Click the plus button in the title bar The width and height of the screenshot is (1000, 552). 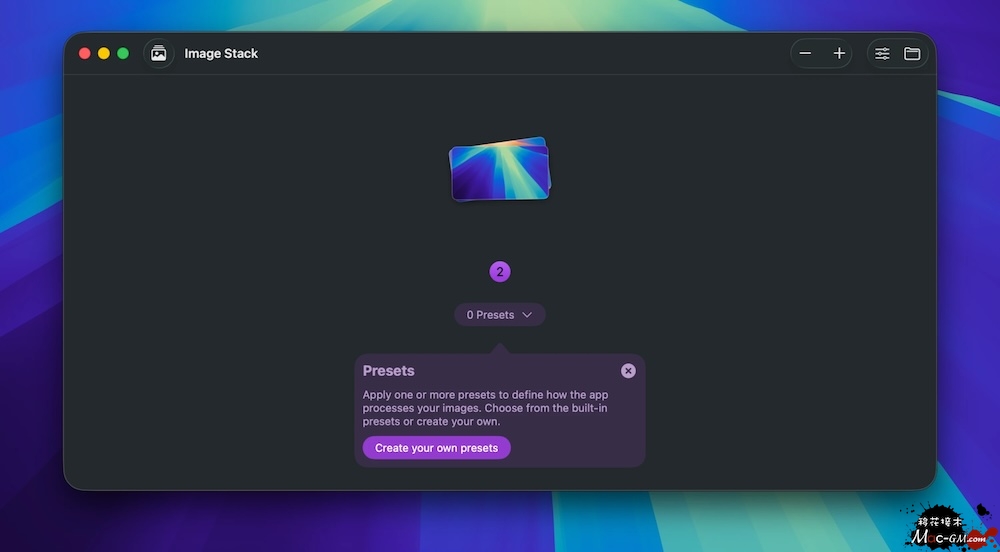839,54
